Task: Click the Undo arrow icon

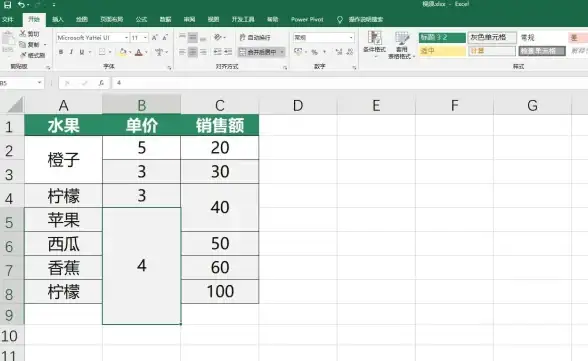Action: (21, 4)
